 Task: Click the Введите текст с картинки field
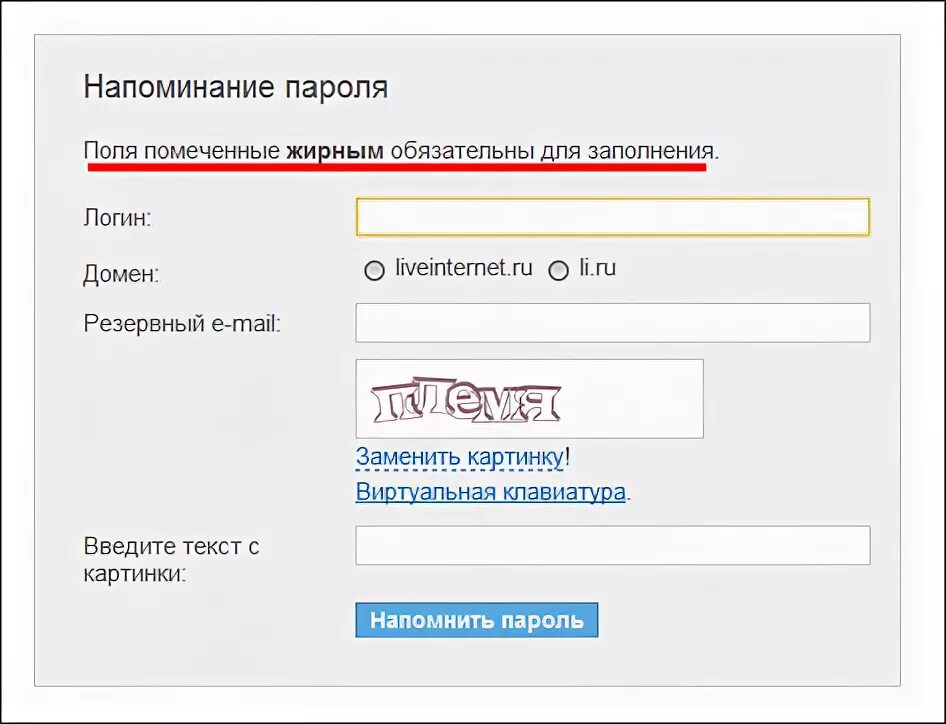tap(612, 545)
